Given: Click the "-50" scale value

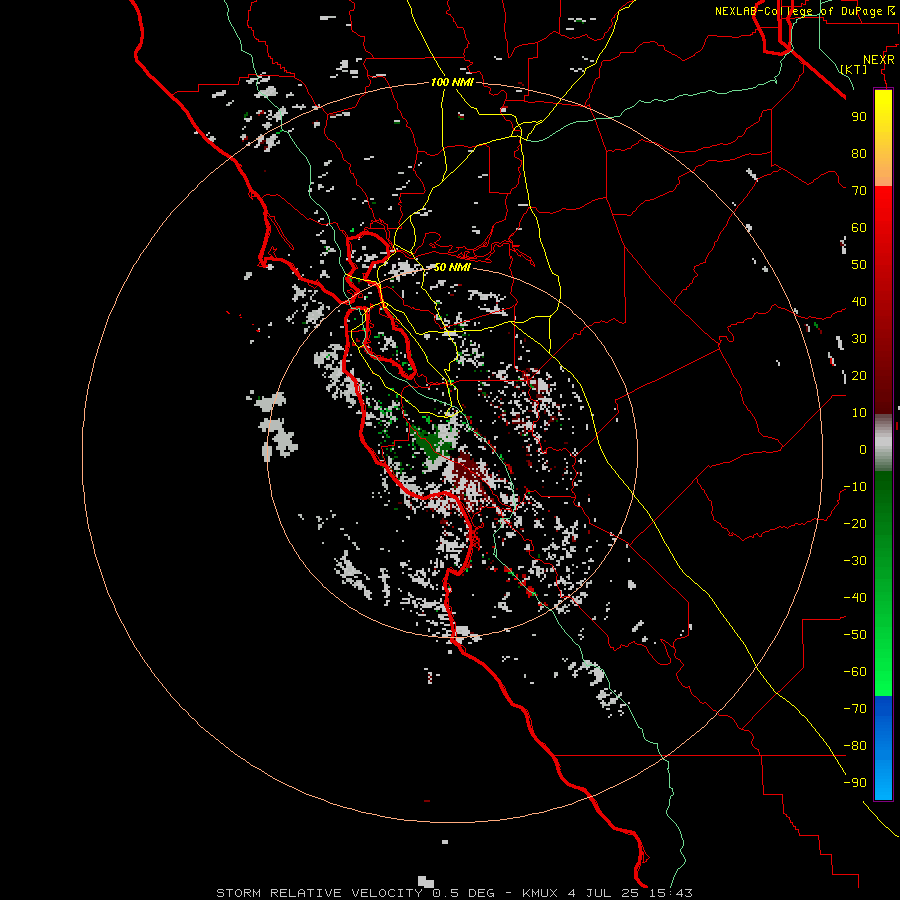Looking at the screenshot, I should (855, 635).
